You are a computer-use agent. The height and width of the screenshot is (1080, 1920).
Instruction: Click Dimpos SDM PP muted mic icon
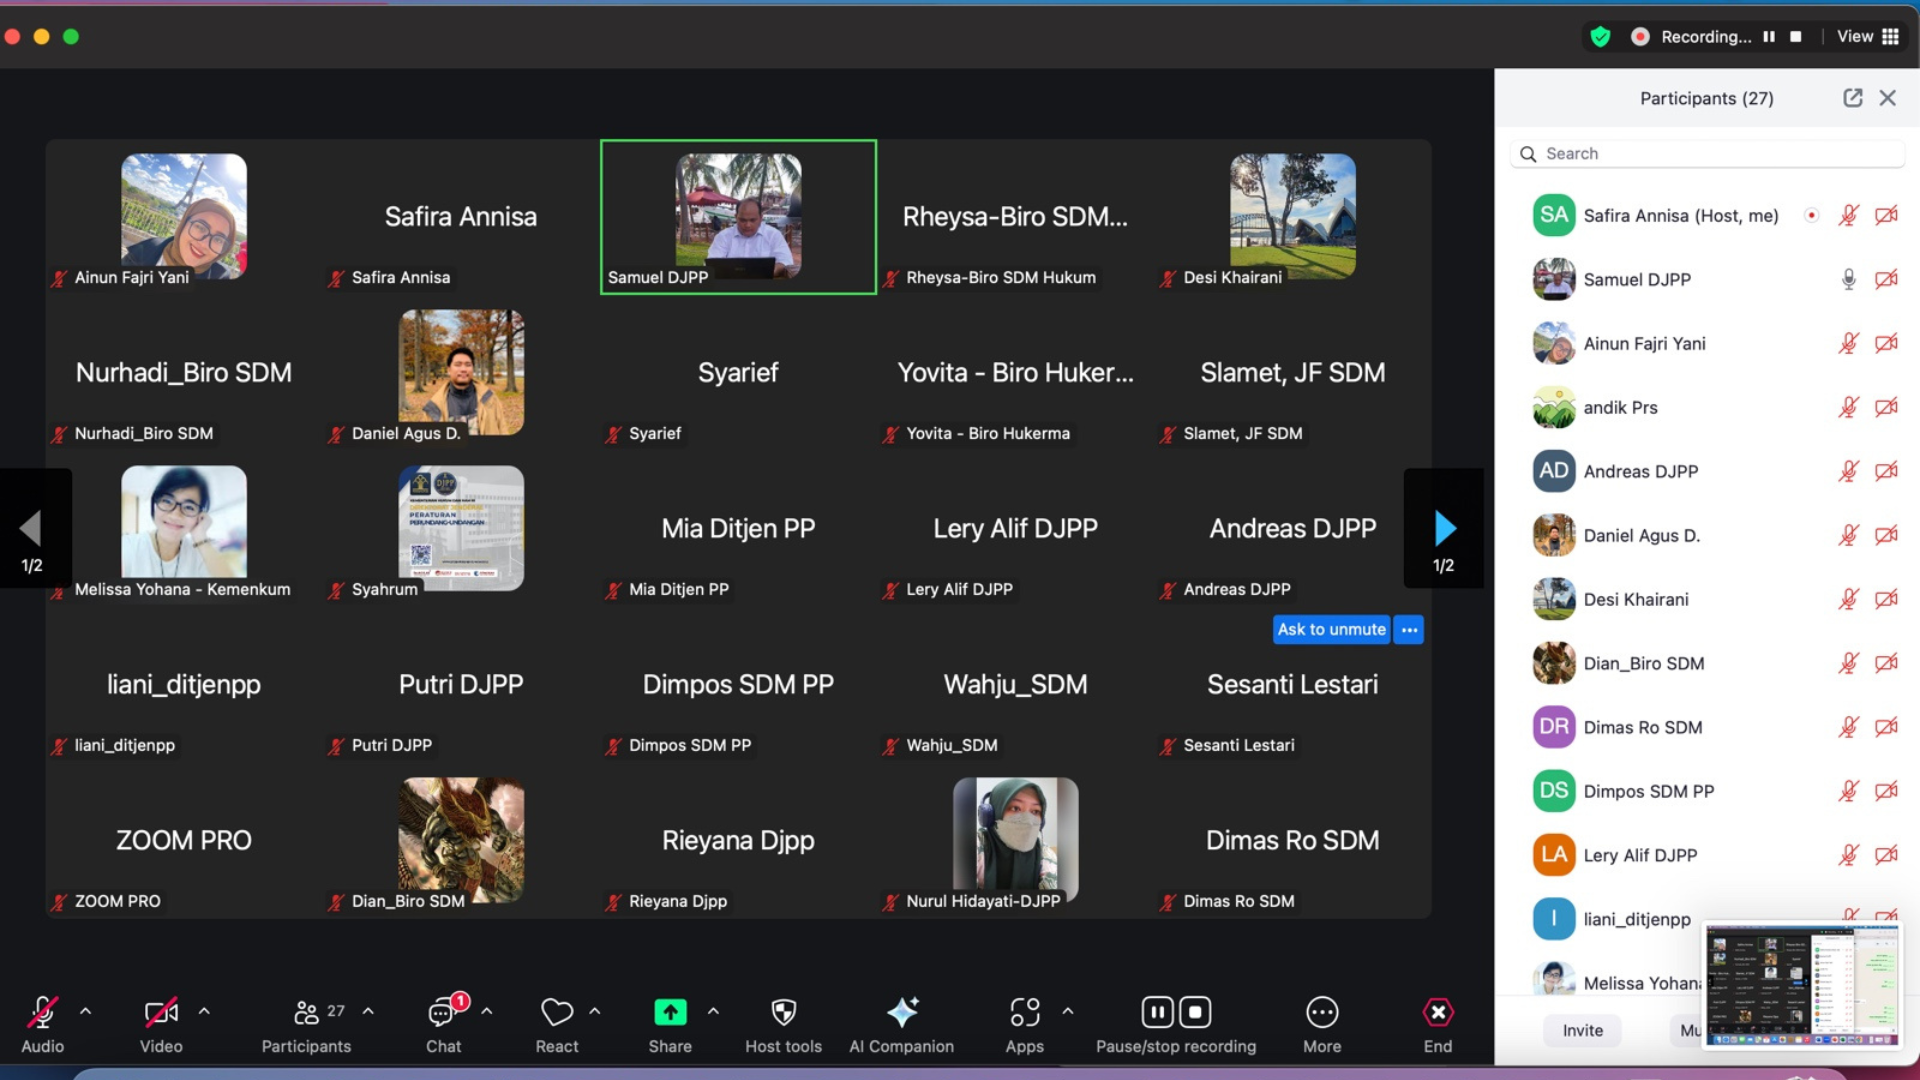pyautogui.click(x=1849, y=792)
